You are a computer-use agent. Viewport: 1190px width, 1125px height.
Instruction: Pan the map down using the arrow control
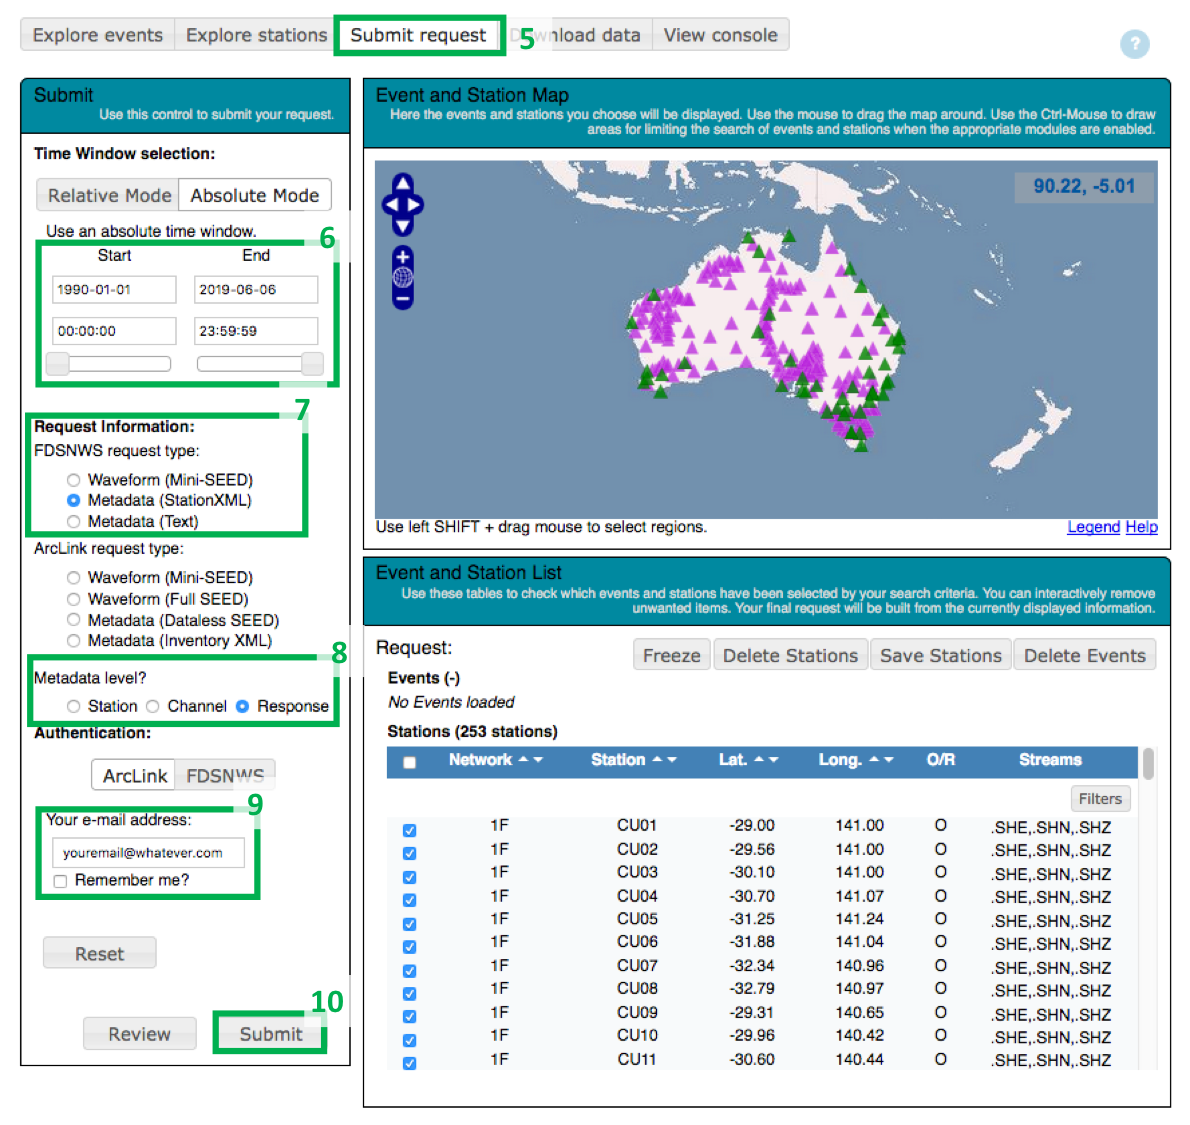click(402, 226)
